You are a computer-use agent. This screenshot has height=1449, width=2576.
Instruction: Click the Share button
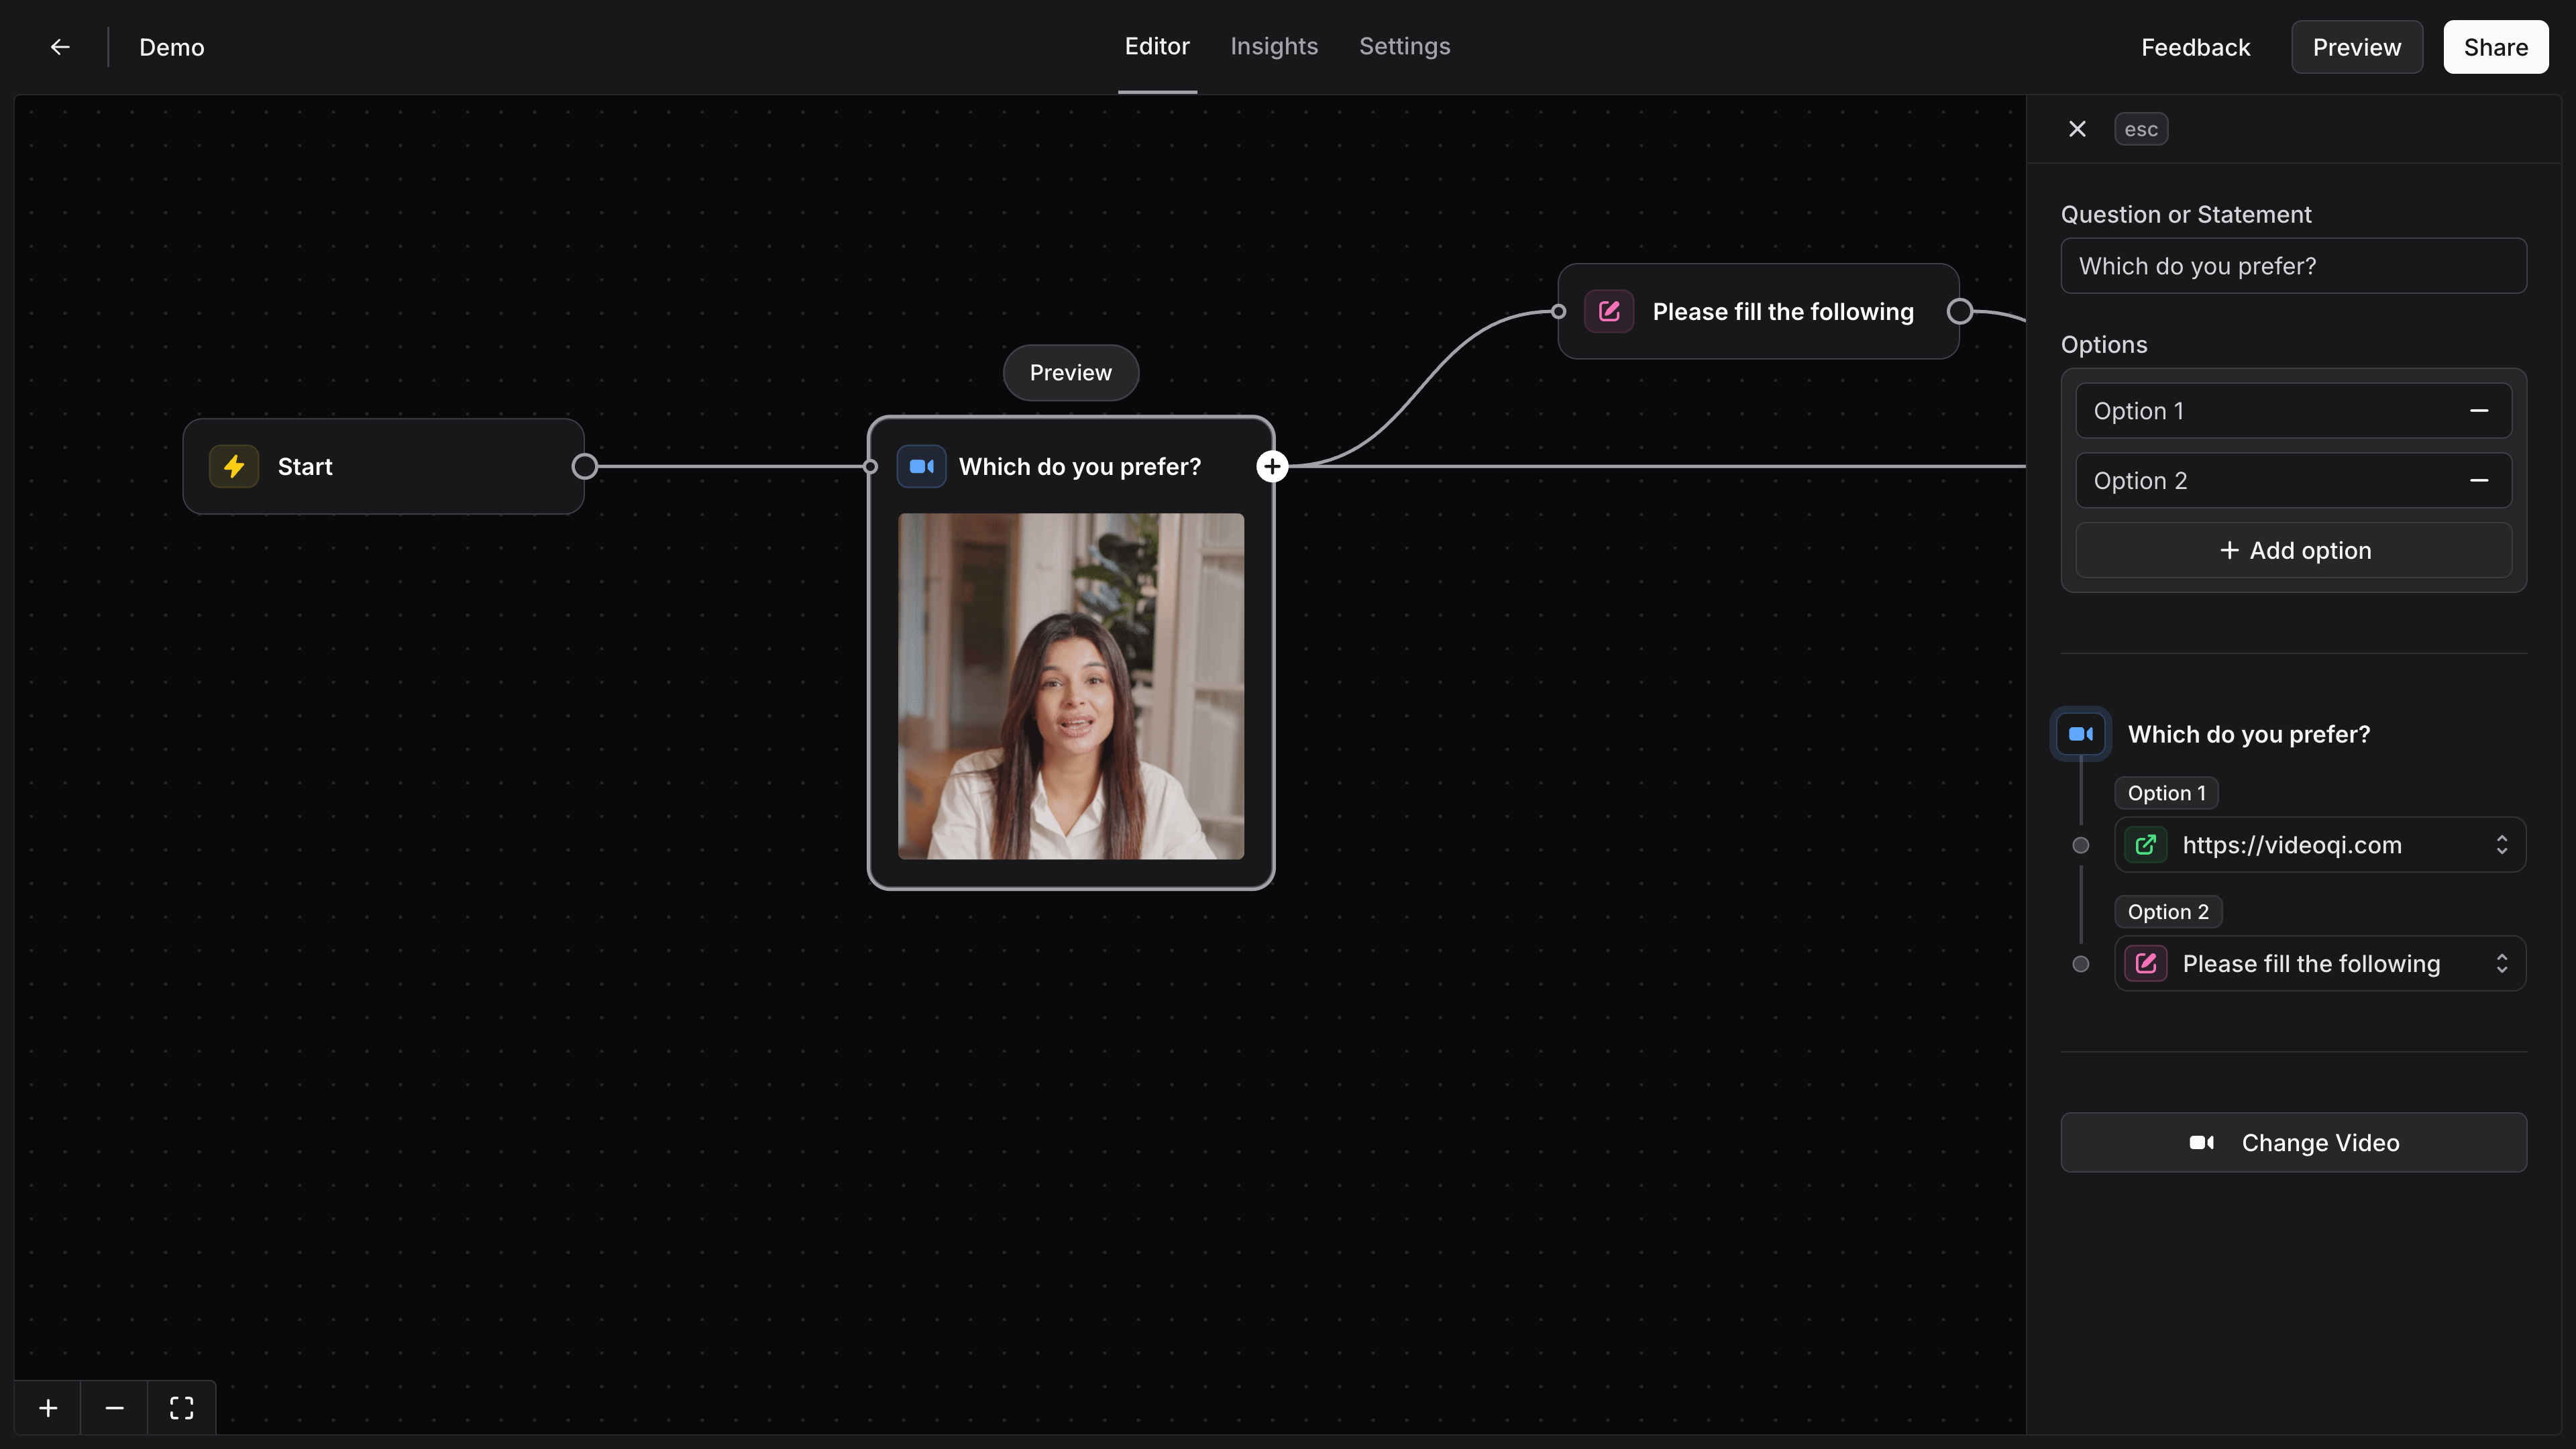(2495, 46)
